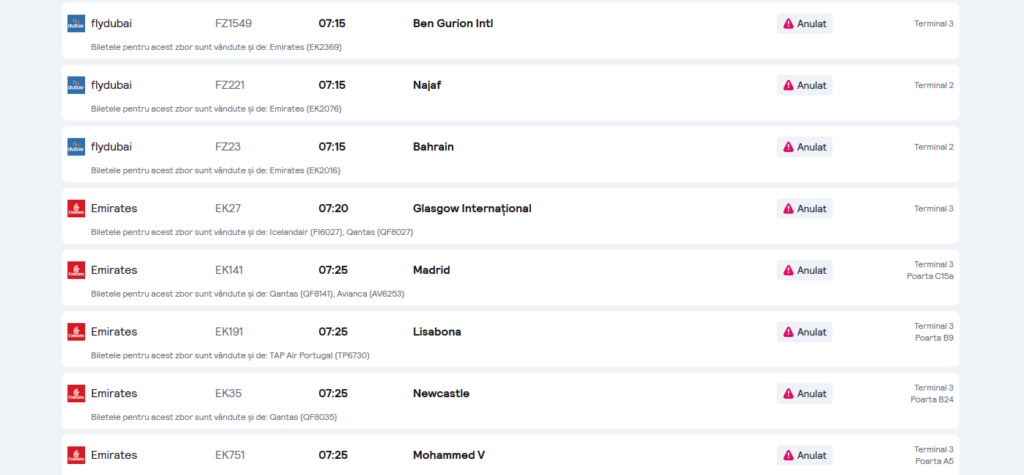The width and height of the screenshot is (1024, 475).
Task: Click the Emirates logo for the Newcastle flight
Action: pyautogui.click(x=76, y=394)
